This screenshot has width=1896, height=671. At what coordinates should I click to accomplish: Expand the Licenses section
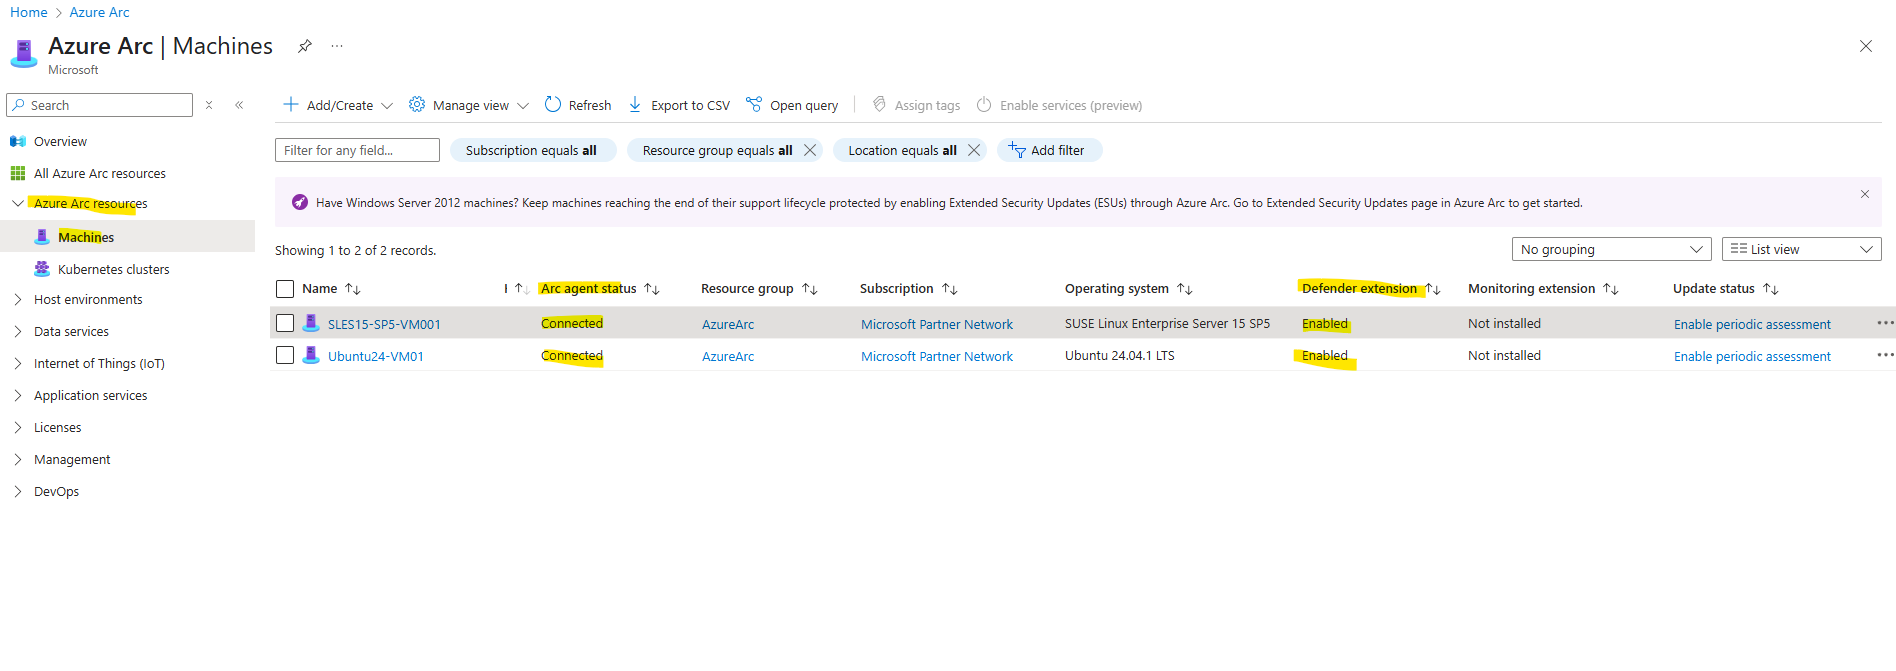pyautogui.click(x=18, y=427)
